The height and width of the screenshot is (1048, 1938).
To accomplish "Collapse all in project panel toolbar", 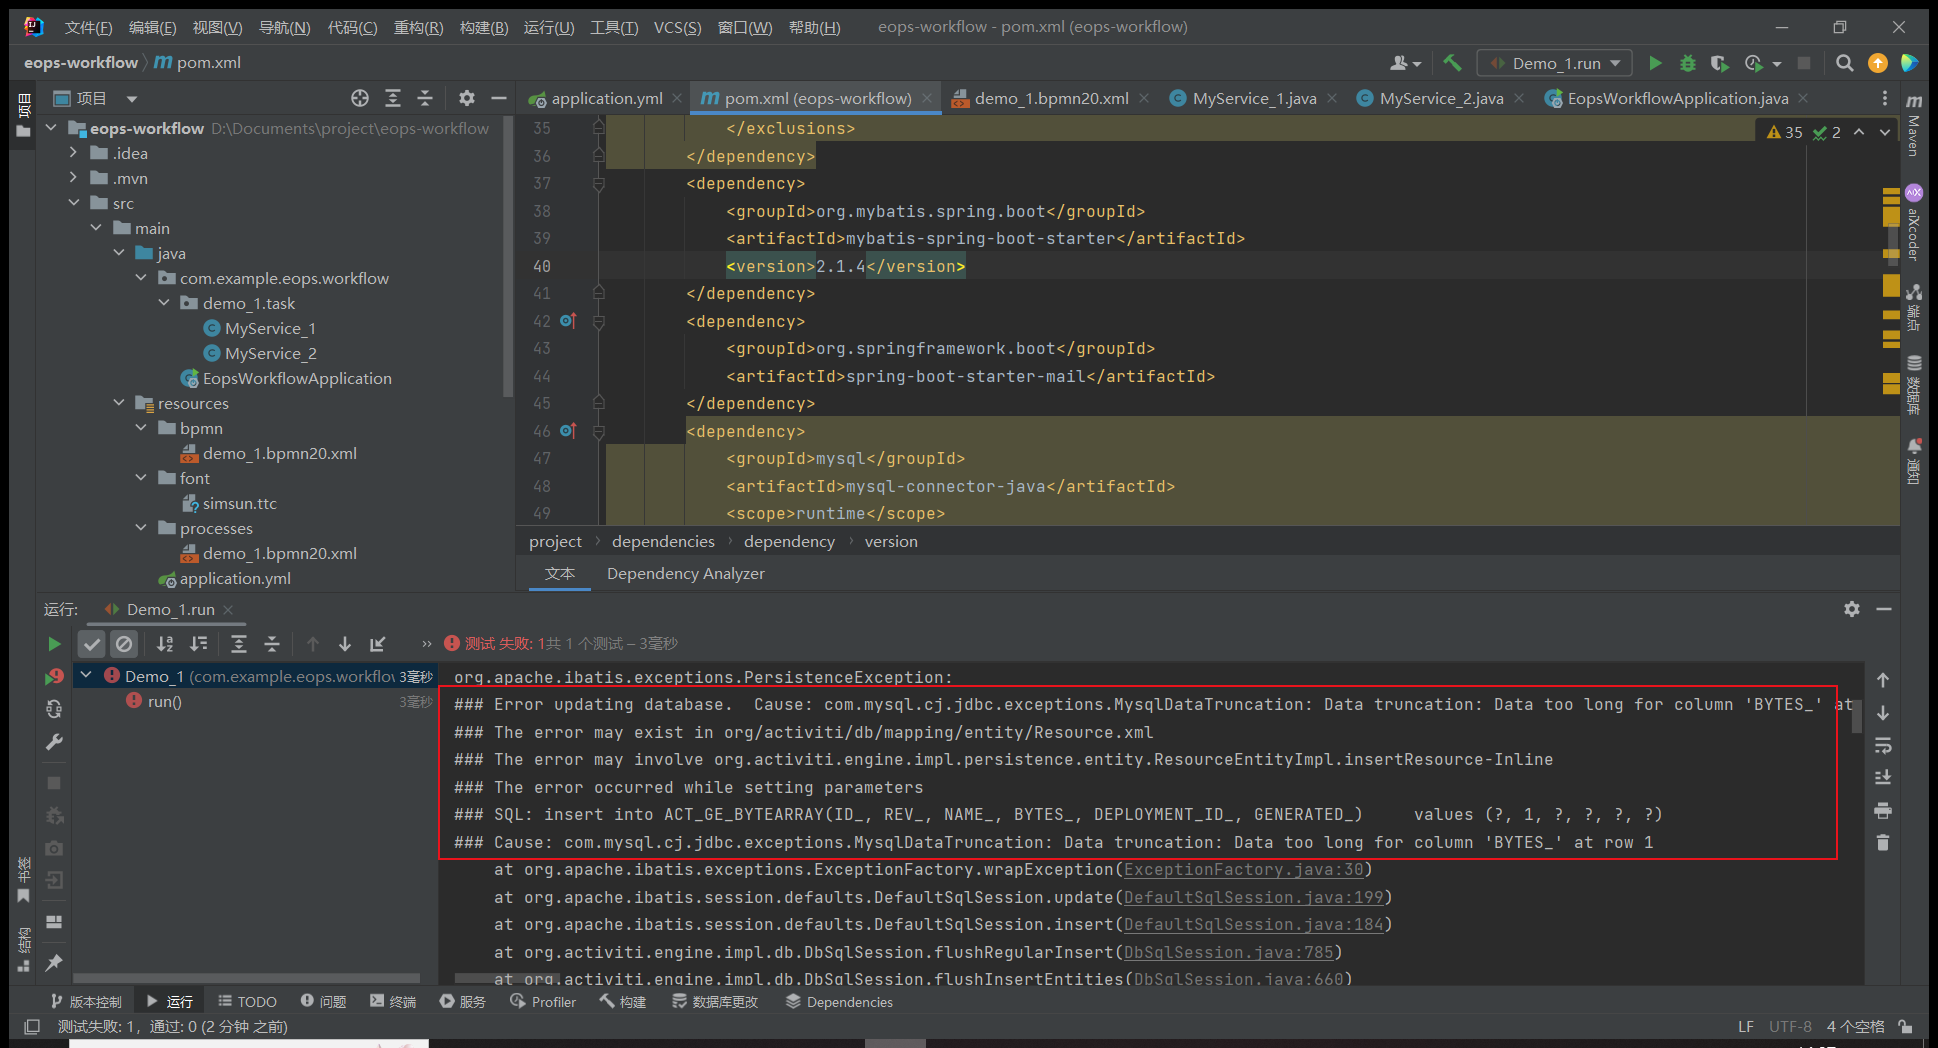I will 425,98.
